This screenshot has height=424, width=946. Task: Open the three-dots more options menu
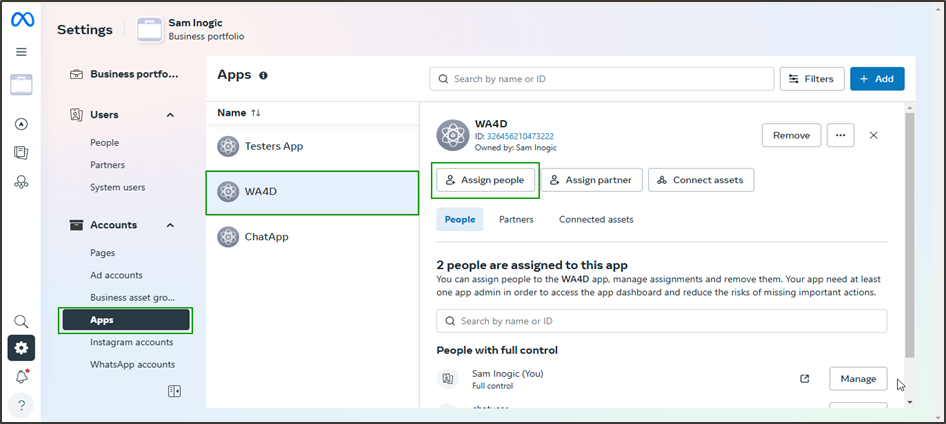pos(840,135)
